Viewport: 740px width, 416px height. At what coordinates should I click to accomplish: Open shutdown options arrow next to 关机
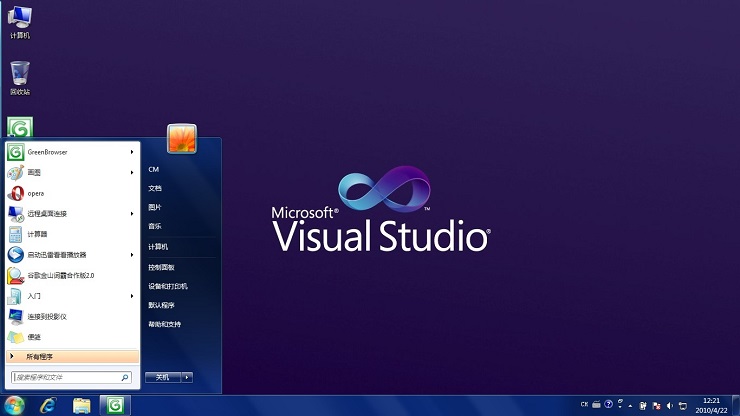click(187, 377)
